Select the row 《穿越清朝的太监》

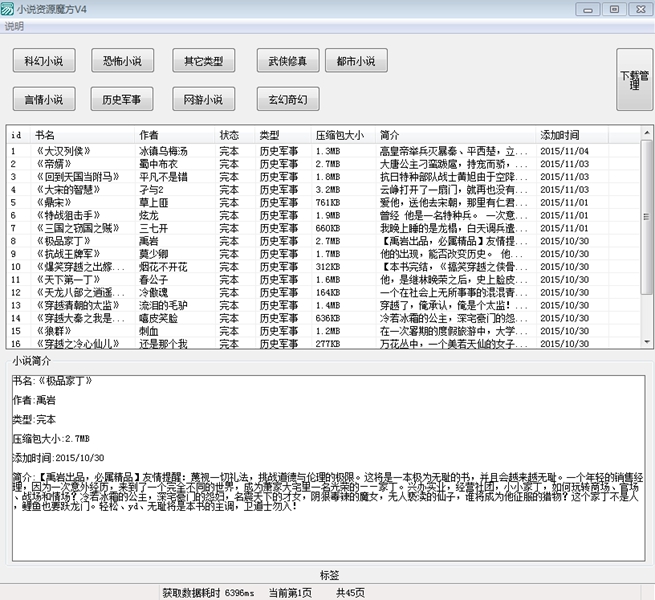[x=323, y=305]
